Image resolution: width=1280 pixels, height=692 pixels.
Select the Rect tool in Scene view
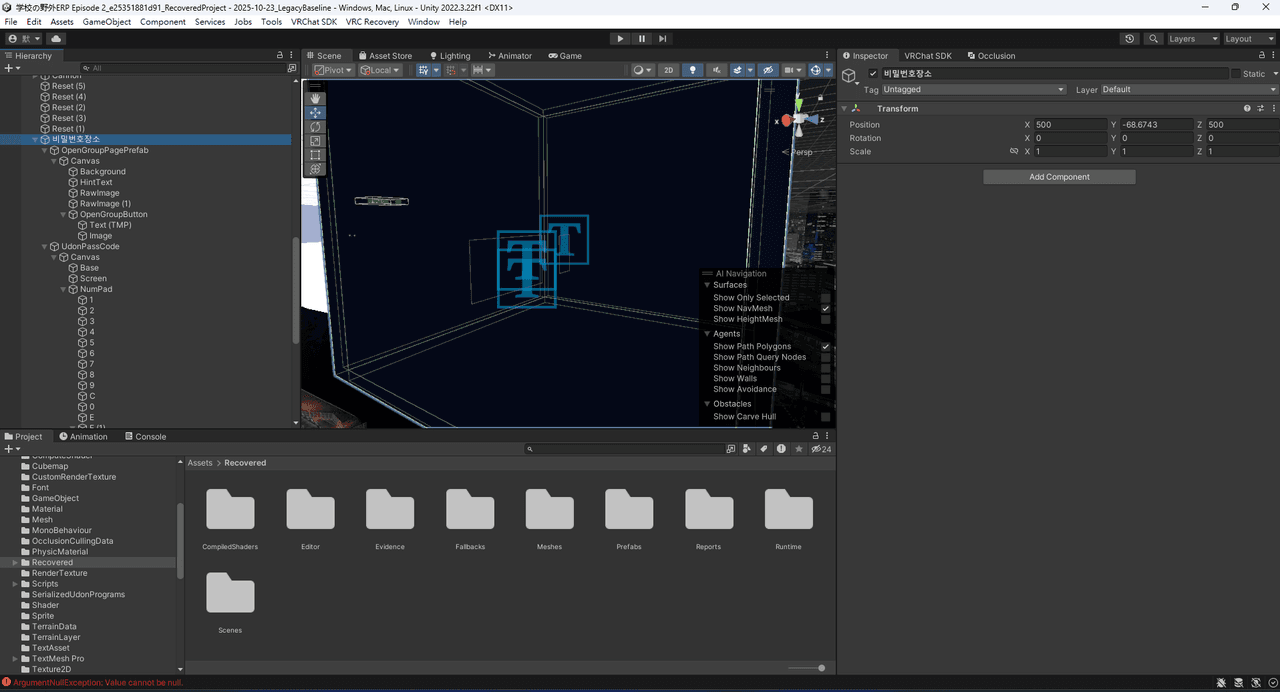point(316,155)
